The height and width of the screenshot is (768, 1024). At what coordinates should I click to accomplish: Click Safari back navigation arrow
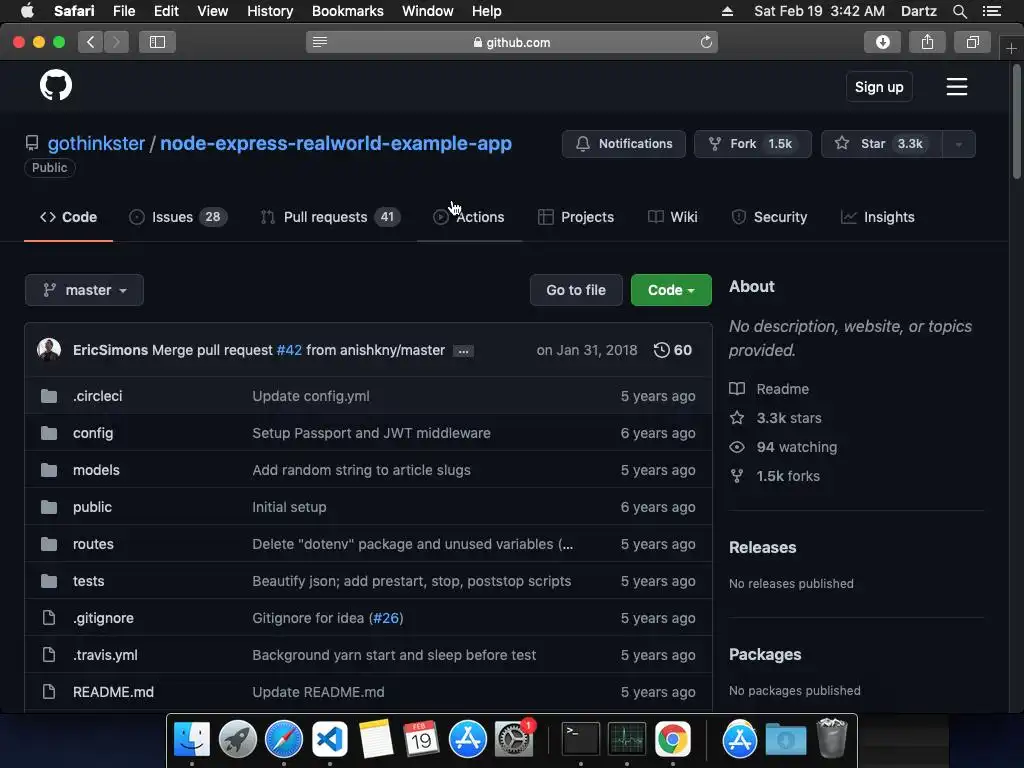point(91,42)
